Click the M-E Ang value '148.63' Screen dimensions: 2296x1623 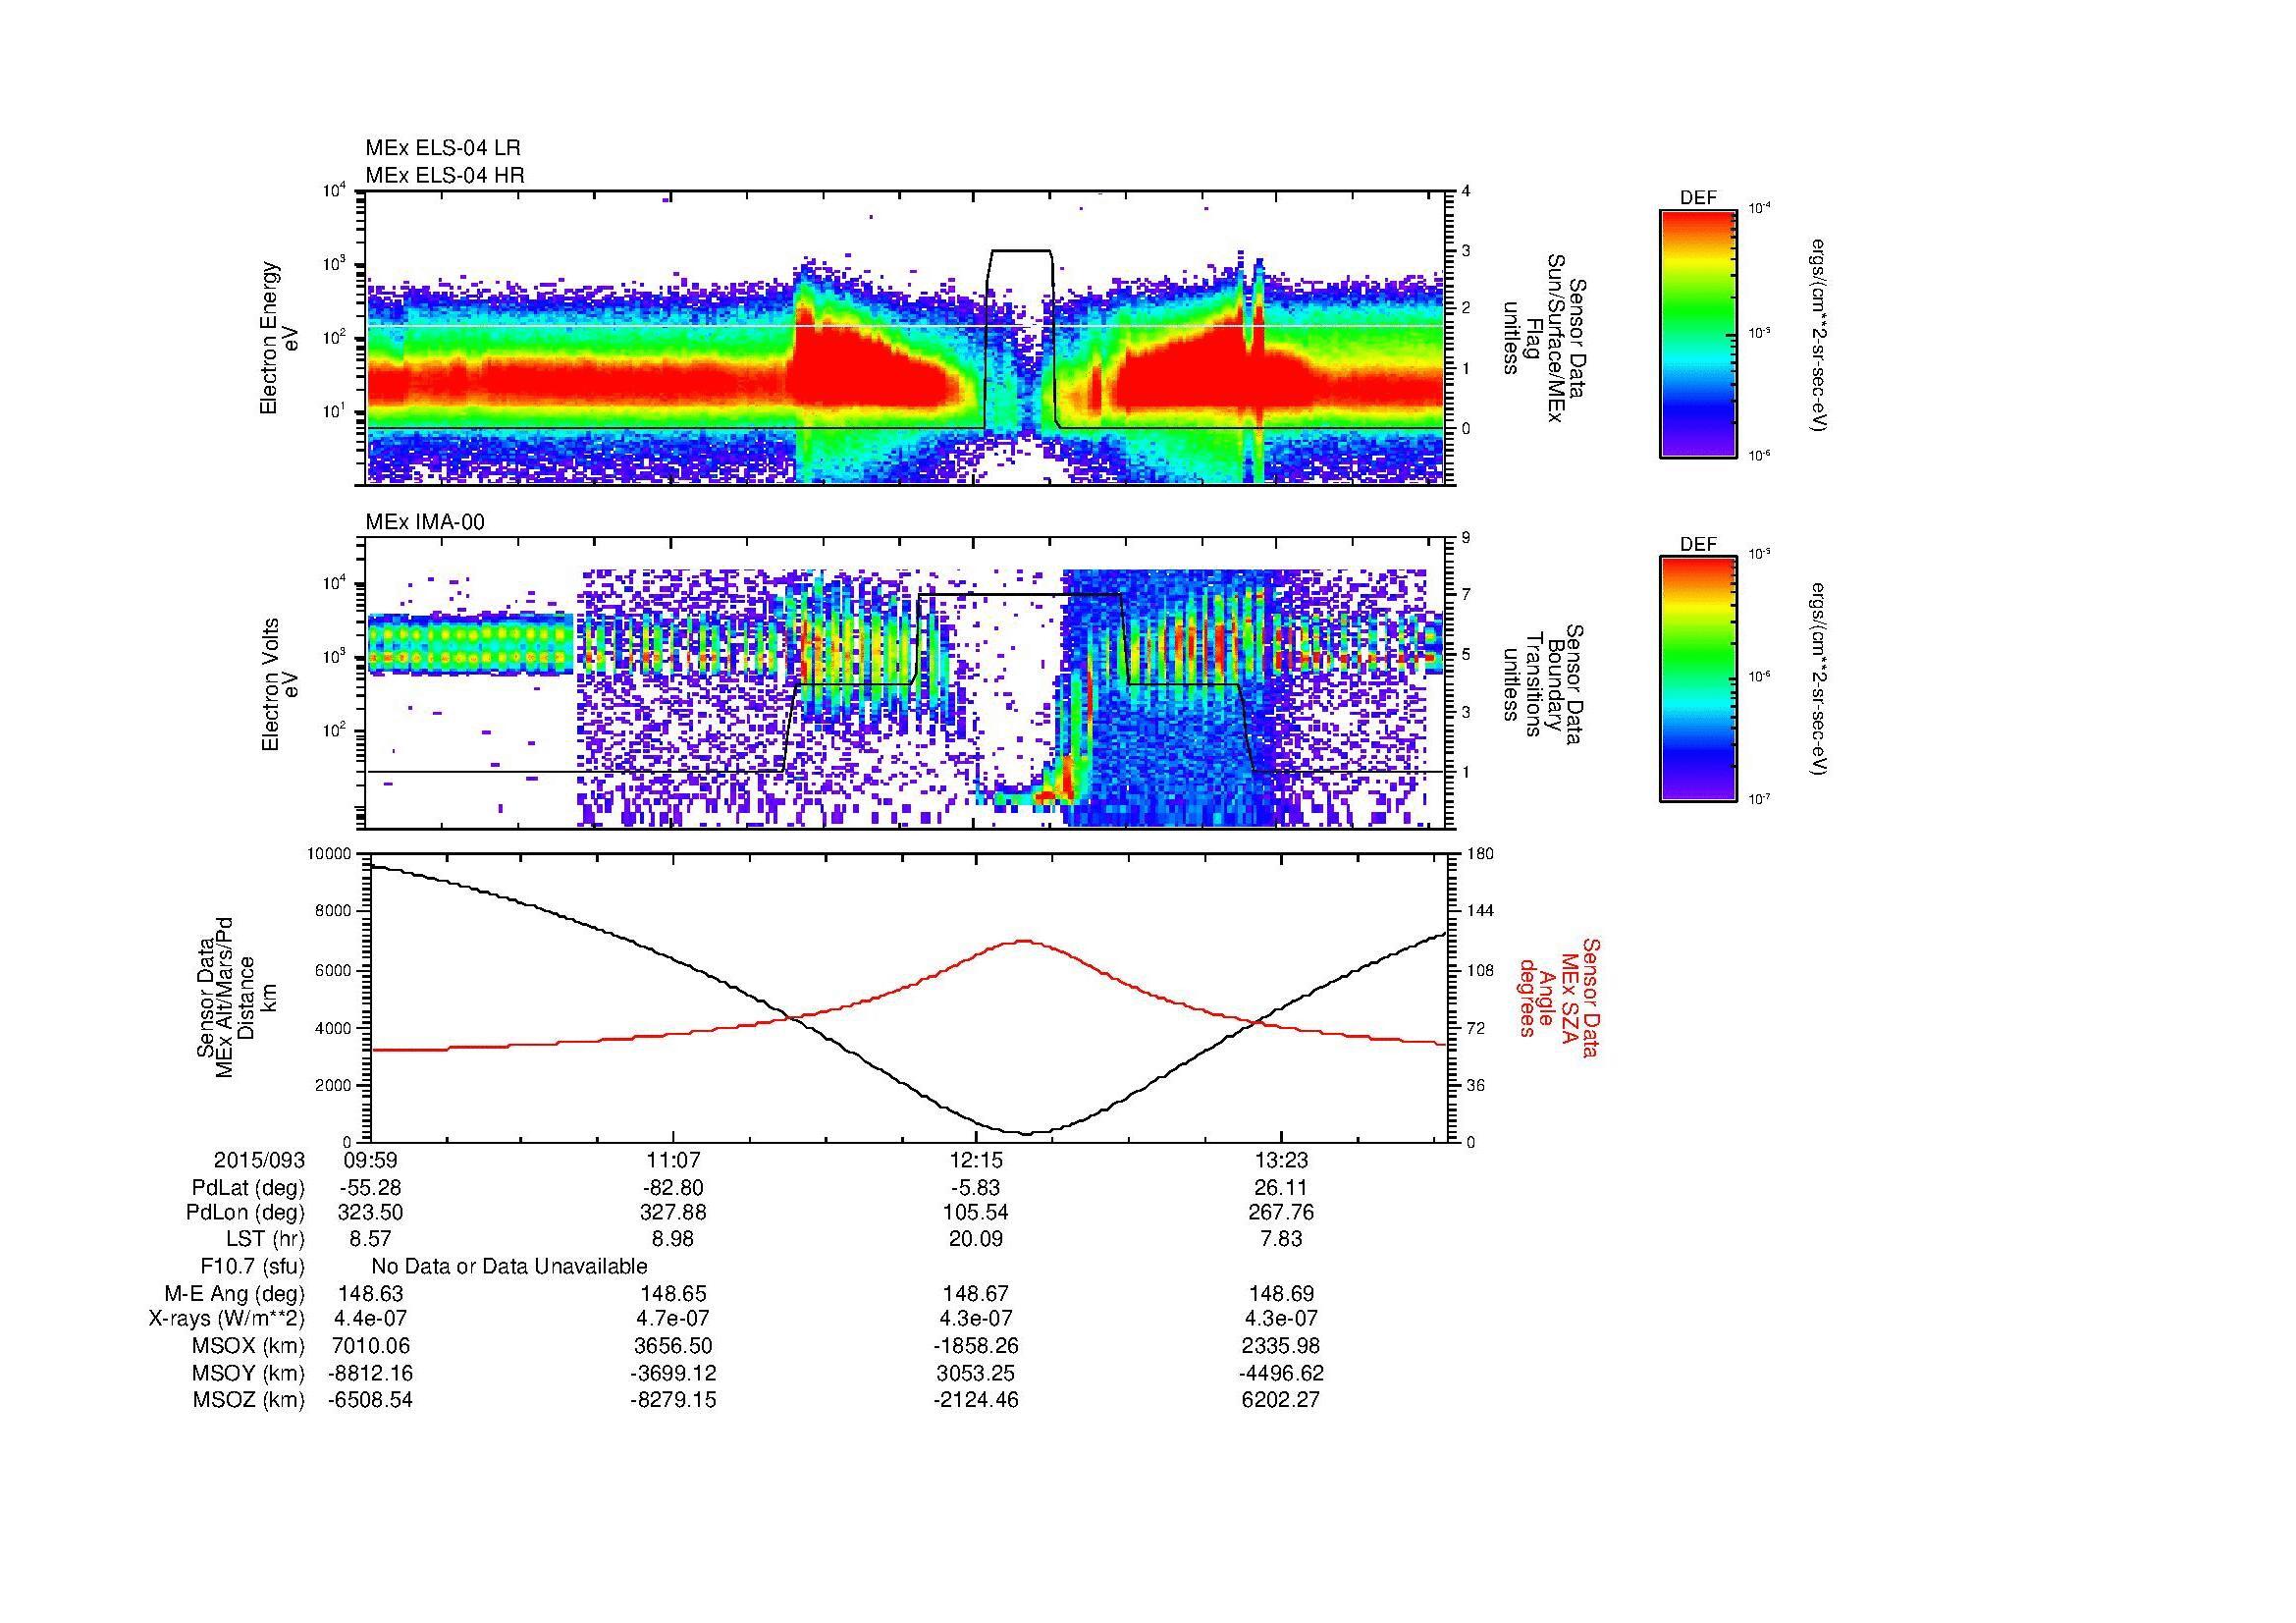(371, 1293)
